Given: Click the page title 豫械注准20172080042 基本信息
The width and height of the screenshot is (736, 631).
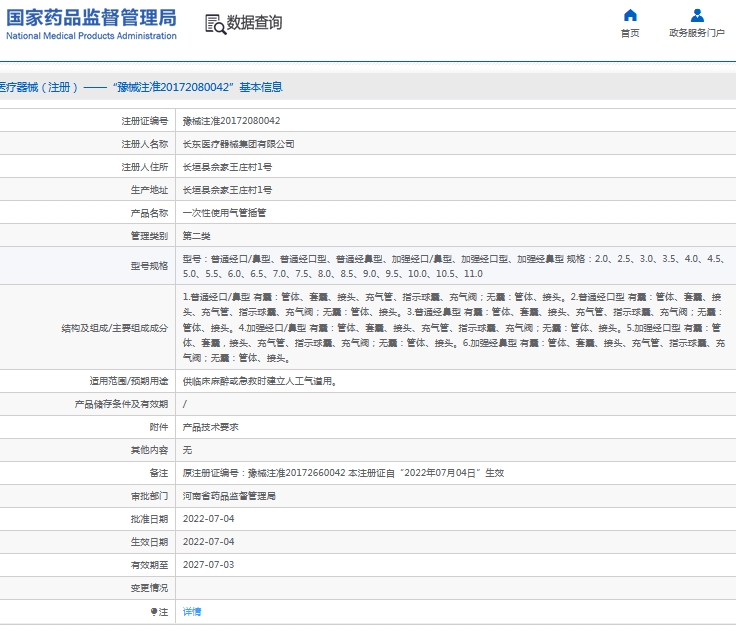Looking at the screenshot, I should tap(197, 87).
